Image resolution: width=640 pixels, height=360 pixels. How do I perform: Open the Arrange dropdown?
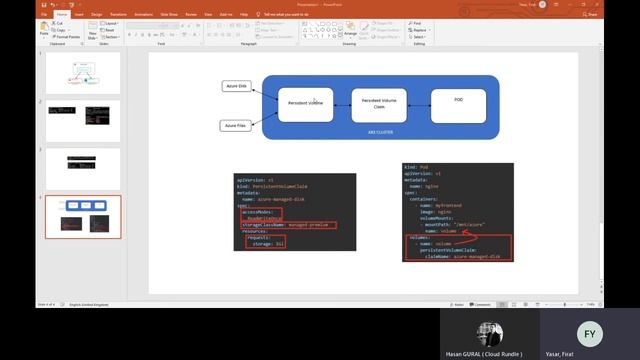[350, 30]
